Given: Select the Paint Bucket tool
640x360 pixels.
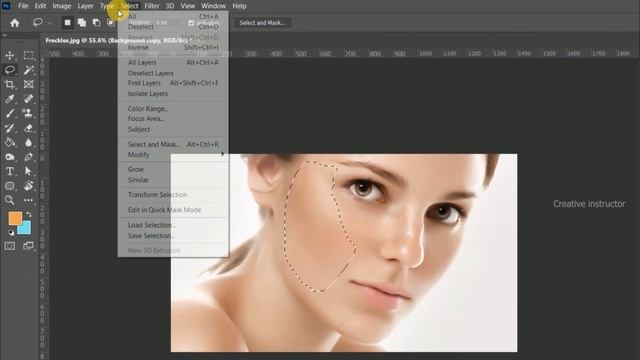Looking at the screenshot, I should 10,142.
